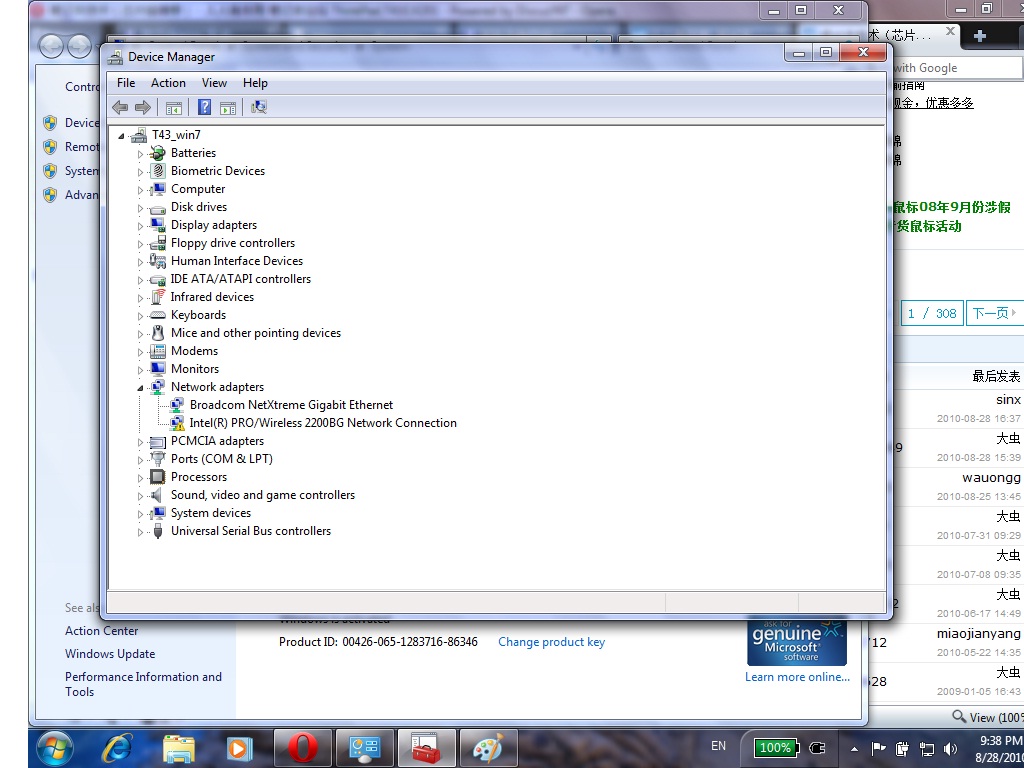Select the Network adapters label
This screenshot has width=1024, height=768.
click(217, 387)
